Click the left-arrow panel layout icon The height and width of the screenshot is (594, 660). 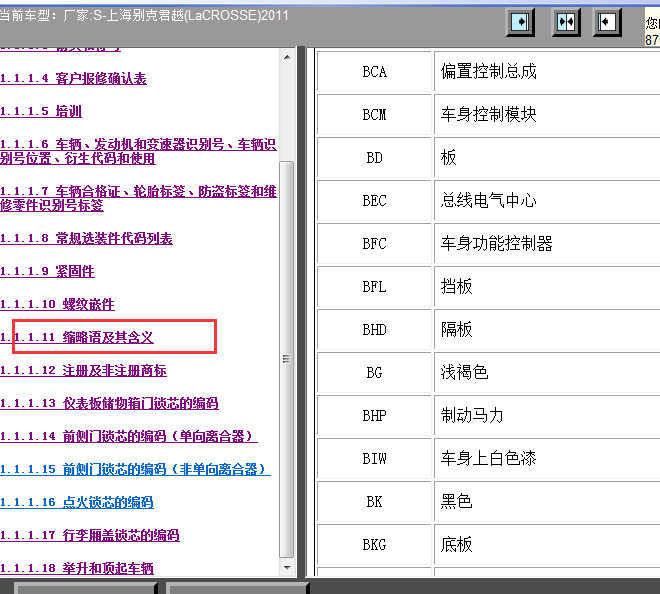607,22
